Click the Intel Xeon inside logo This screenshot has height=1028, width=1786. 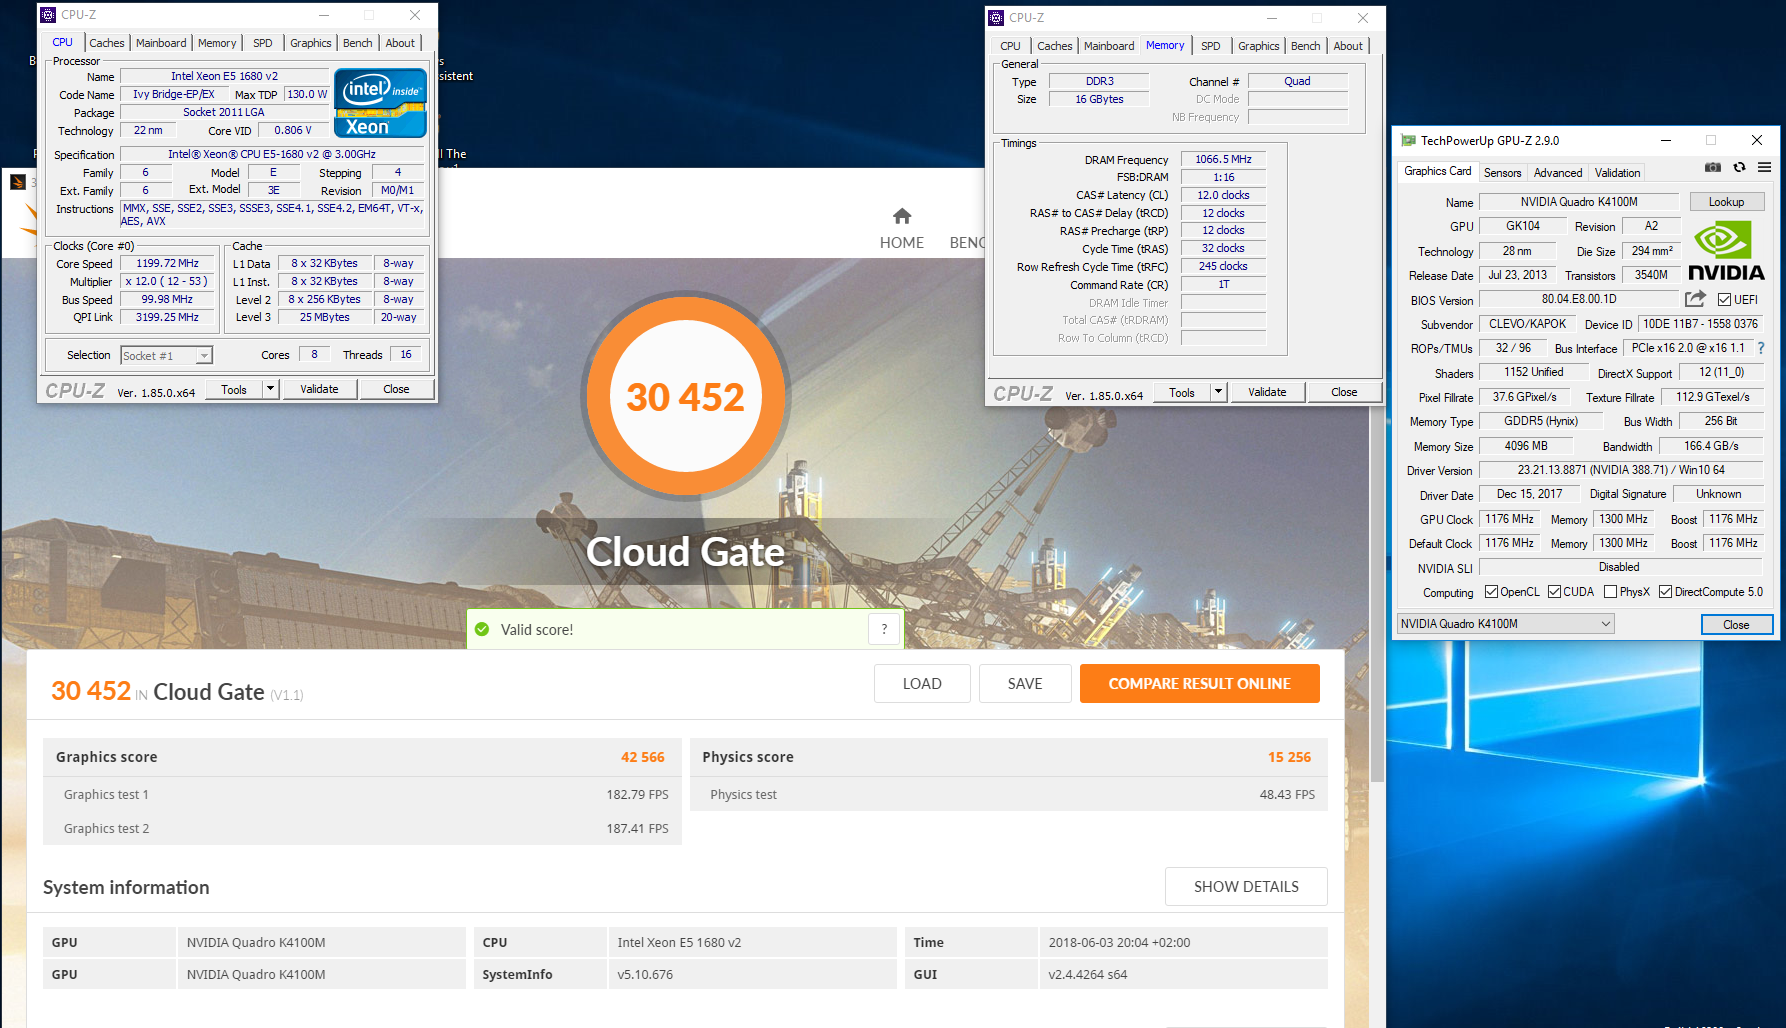click(380, 103)
